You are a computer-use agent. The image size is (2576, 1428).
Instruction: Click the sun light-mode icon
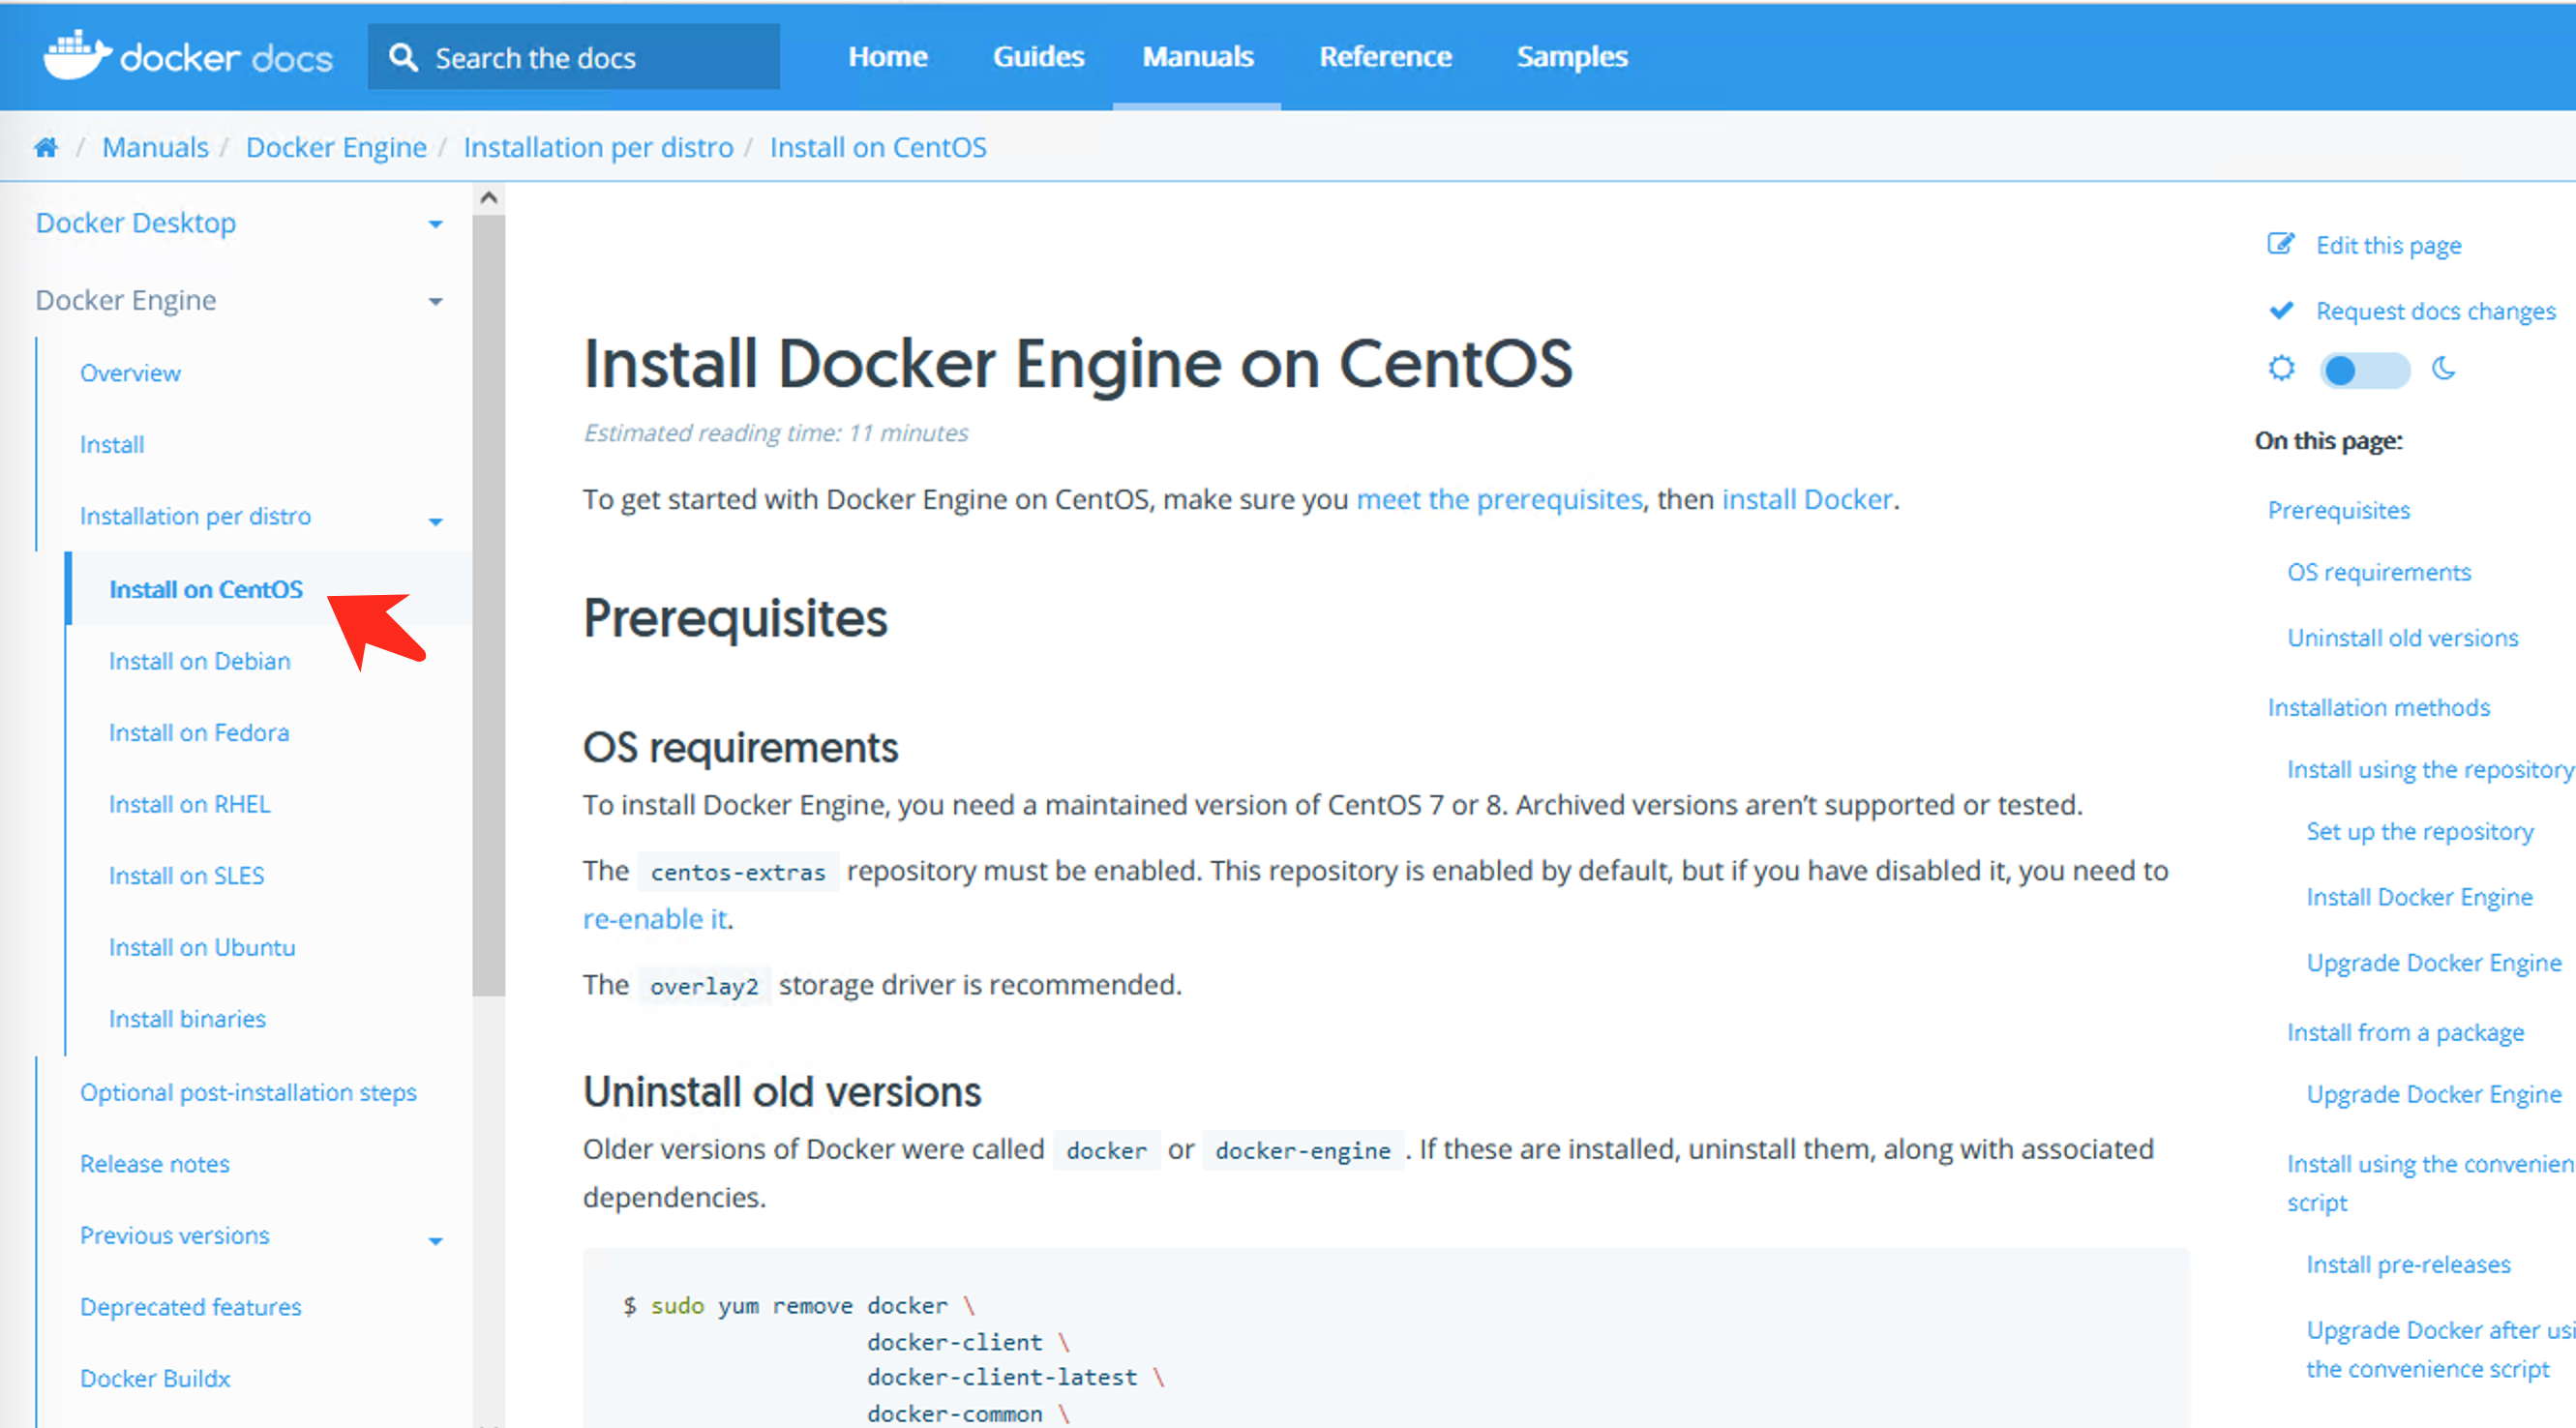click(x=2281, y=368)
